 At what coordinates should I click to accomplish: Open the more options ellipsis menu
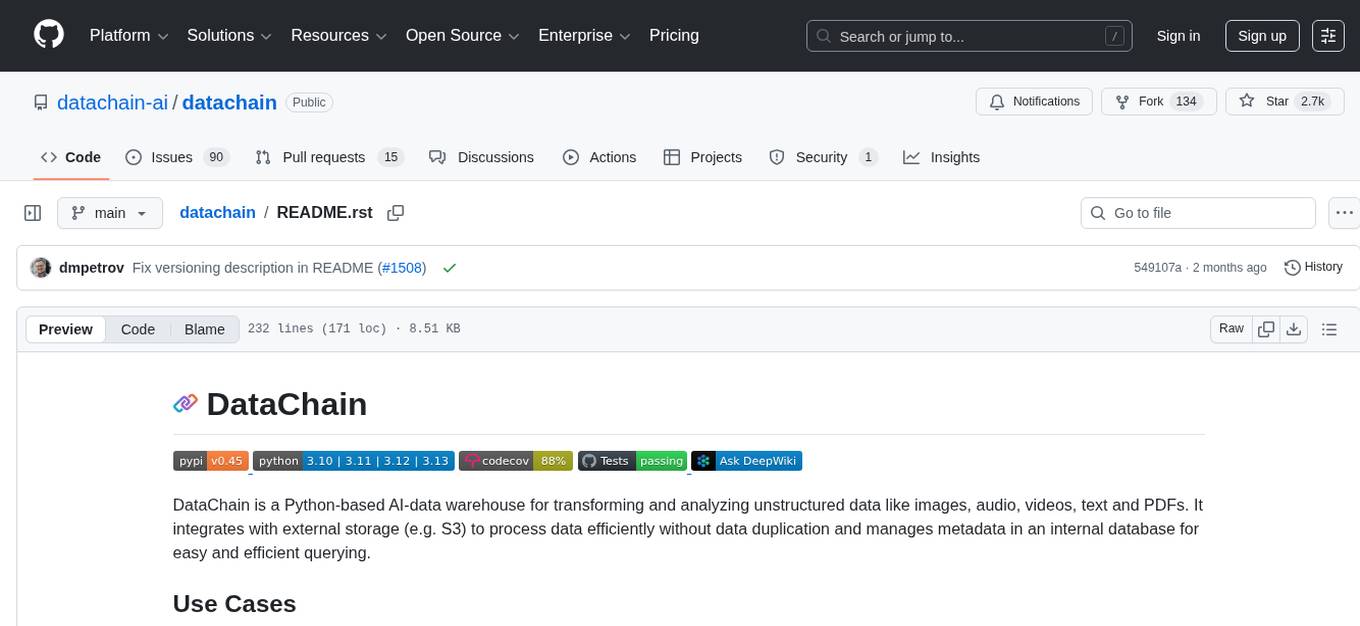pos(1344,213)
